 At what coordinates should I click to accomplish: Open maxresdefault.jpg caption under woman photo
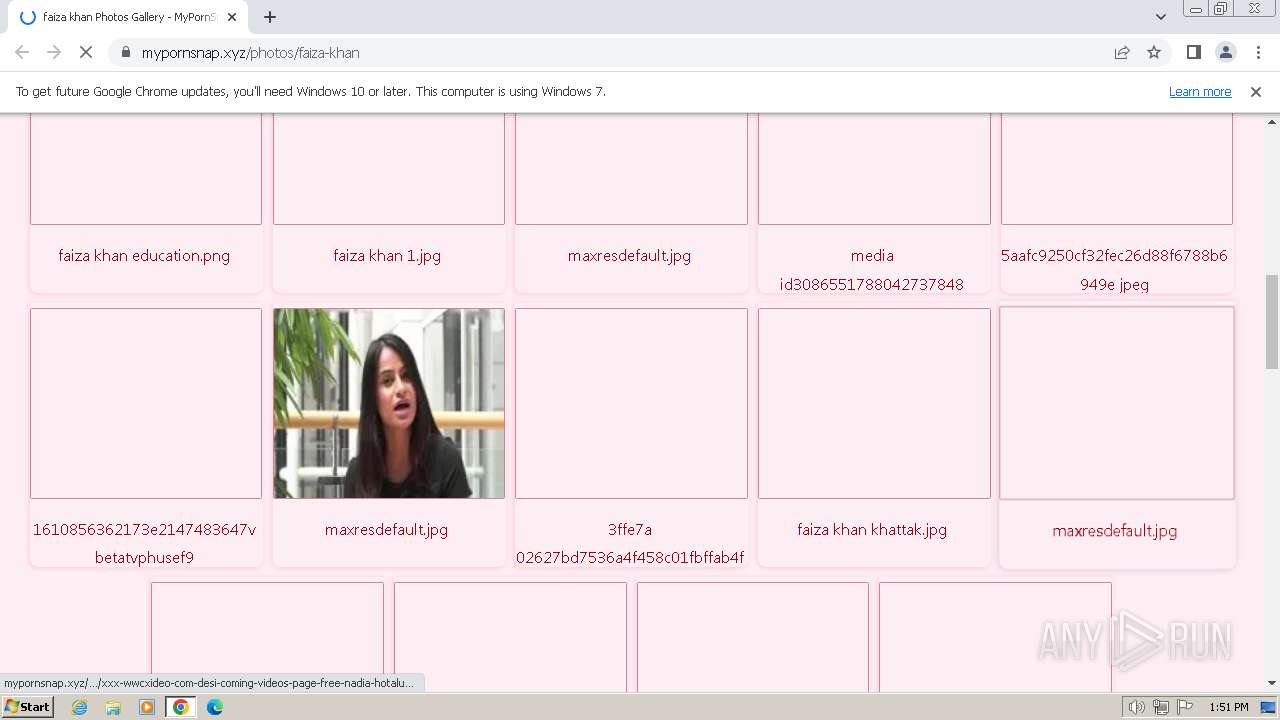tap(386, 529)
